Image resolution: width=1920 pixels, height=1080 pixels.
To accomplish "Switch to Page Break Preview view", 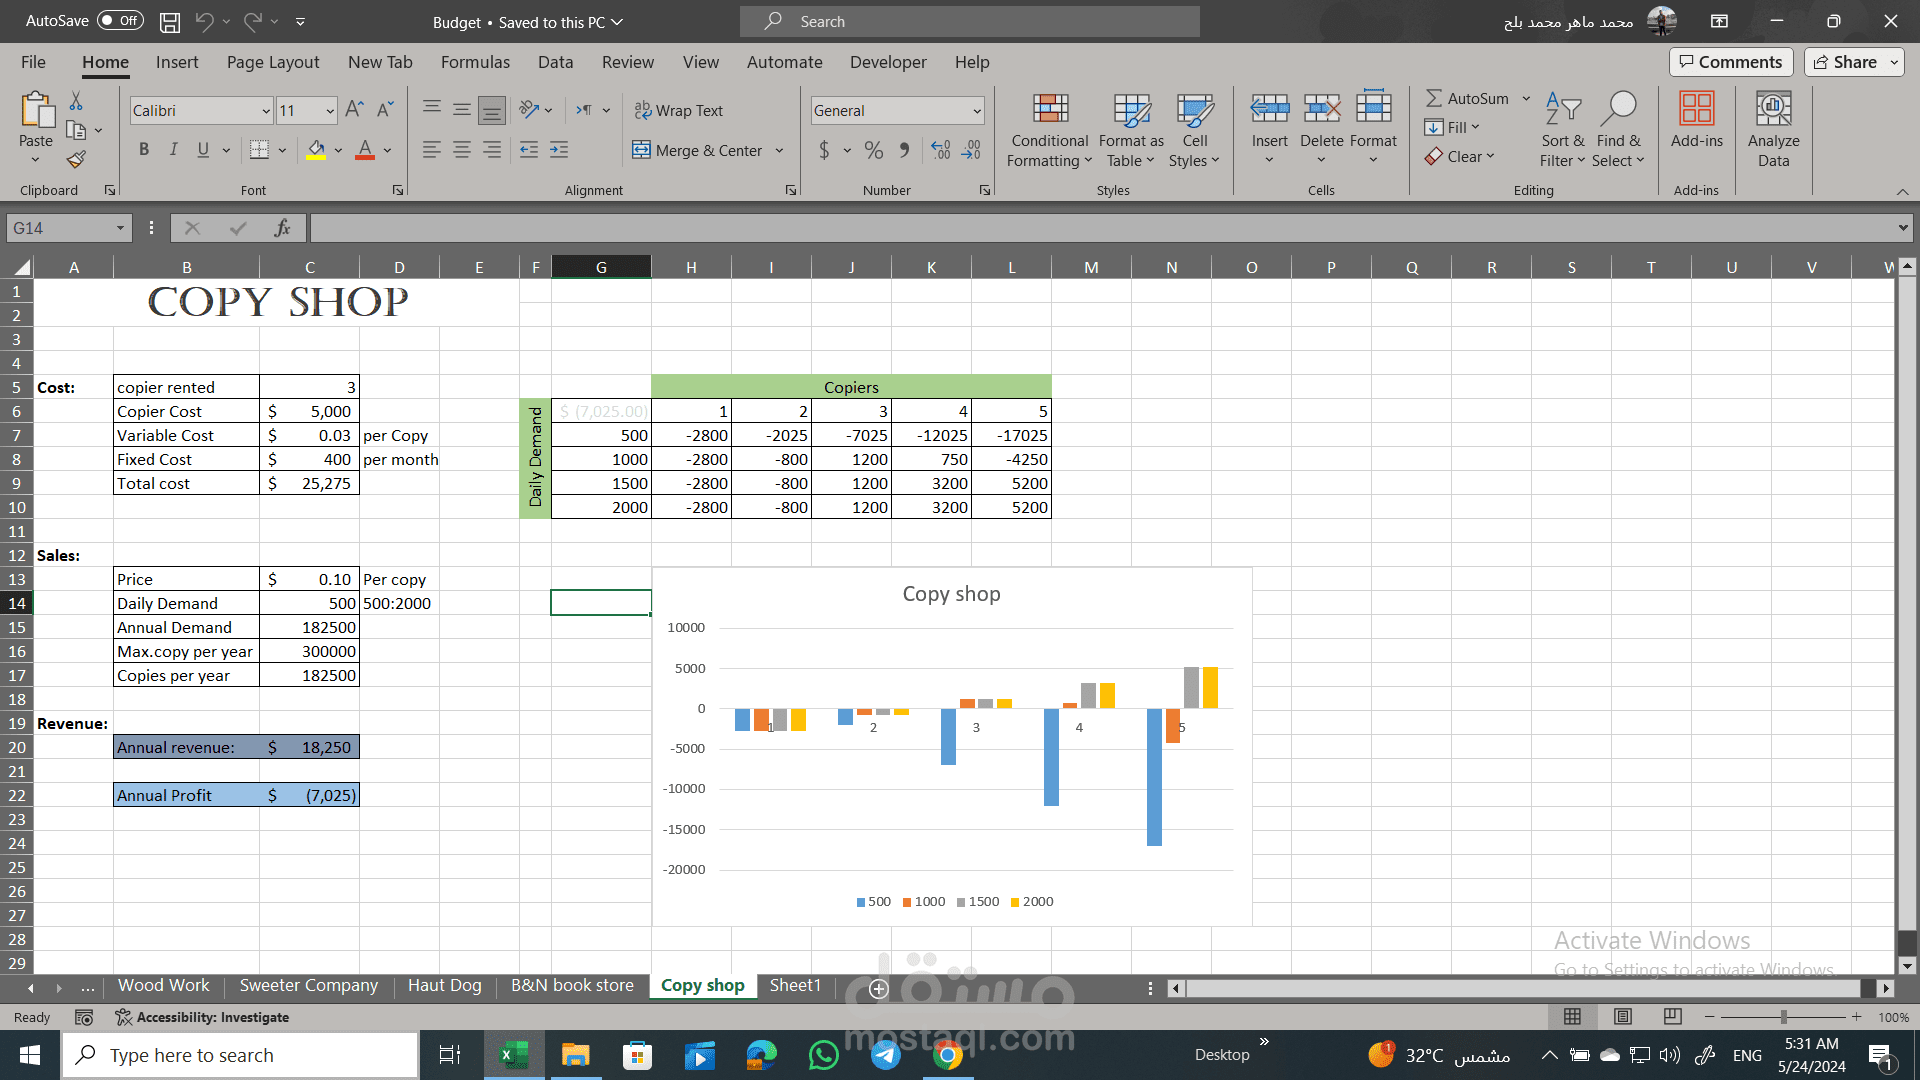I will click(x=1672, y=1017).
